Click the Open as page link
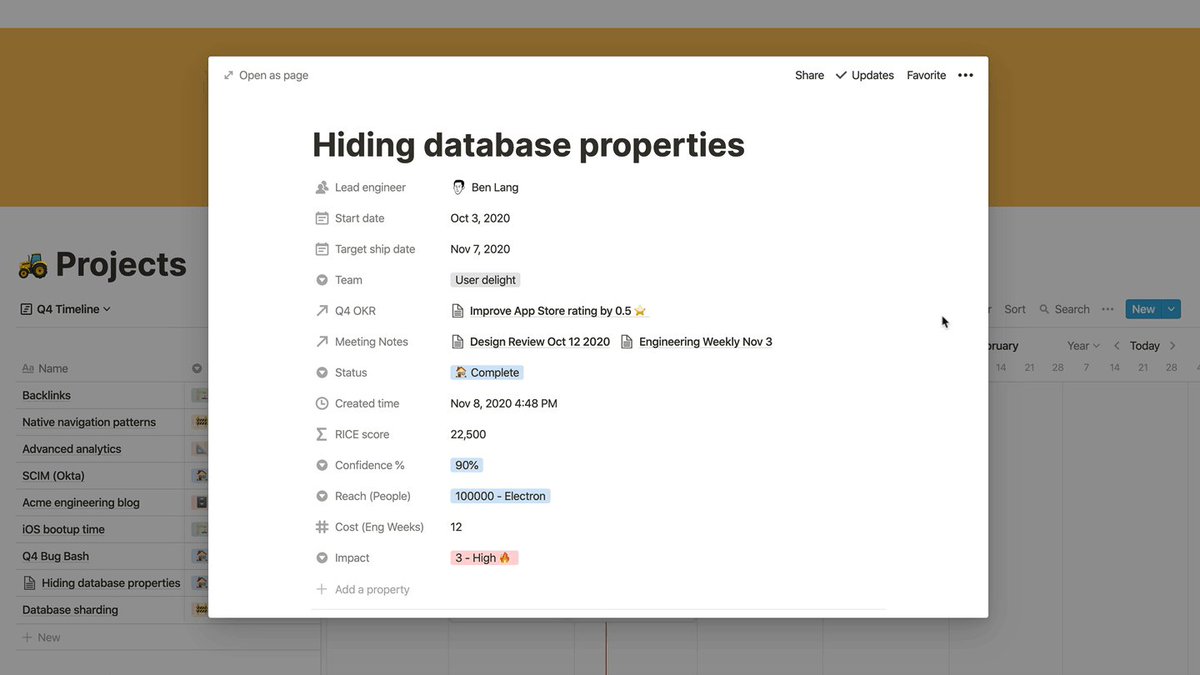The width and height of the screenshot is (1200, 675). click(x=266, y=75)
